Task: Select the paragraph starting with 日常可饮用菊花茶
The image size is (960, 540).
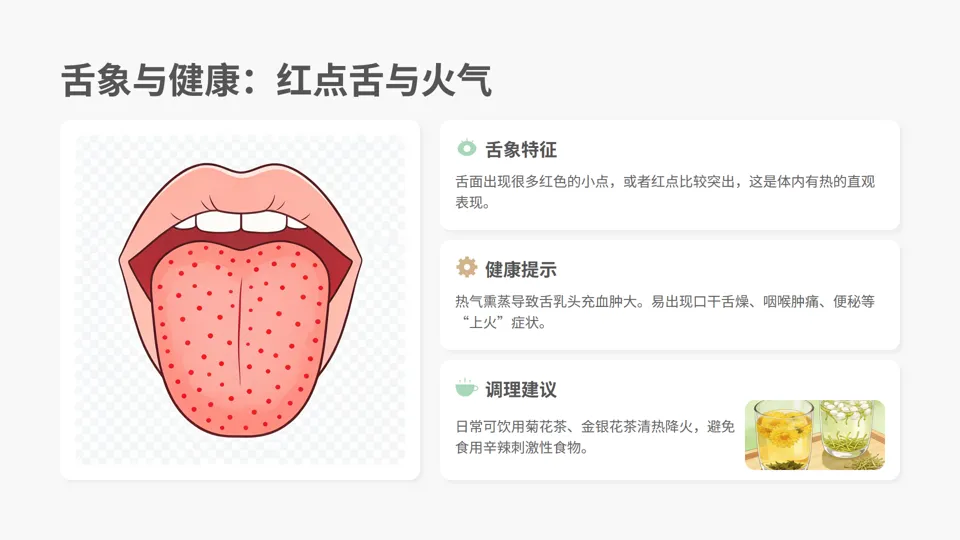Action: click(x=594, y=437)
